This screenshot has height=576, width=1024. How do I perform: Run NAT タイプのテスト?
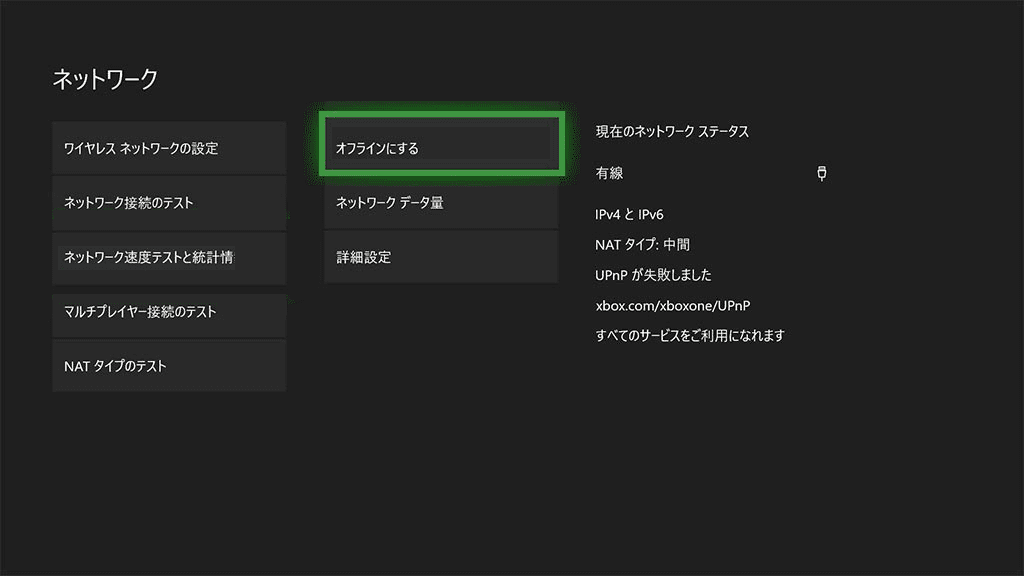[x=169, y=366]
